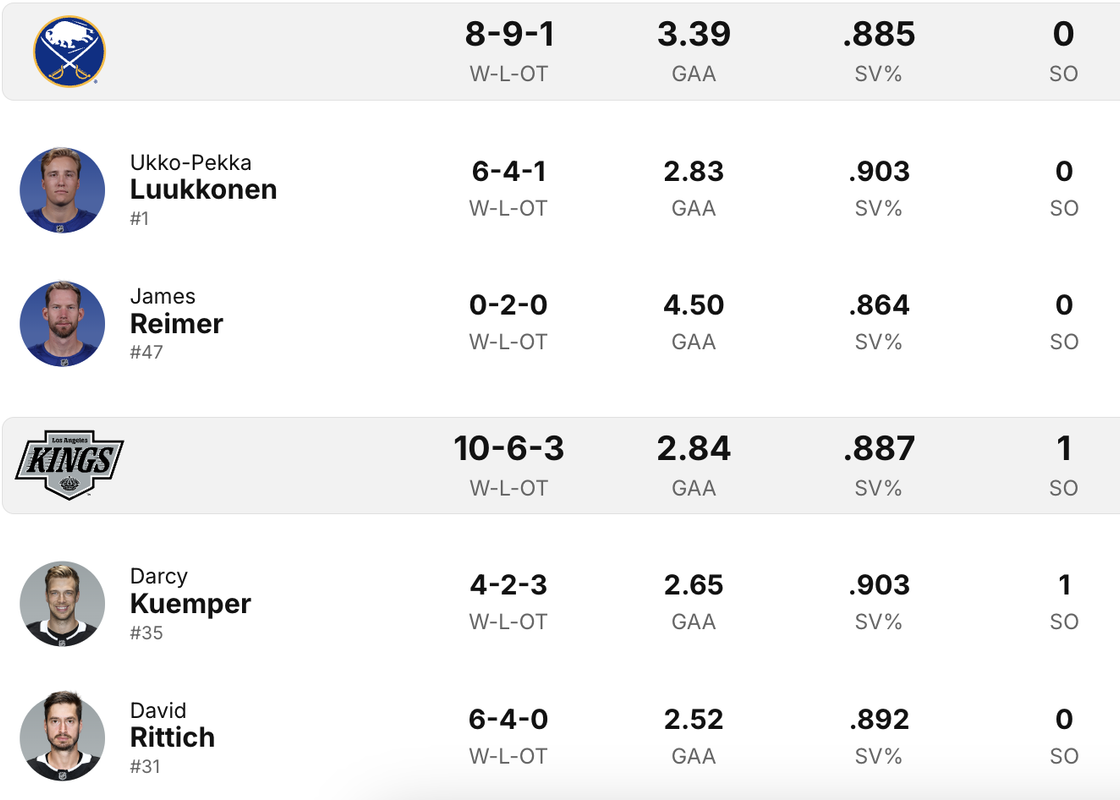Click Sabres team record 8-9-1

point(509,34)
